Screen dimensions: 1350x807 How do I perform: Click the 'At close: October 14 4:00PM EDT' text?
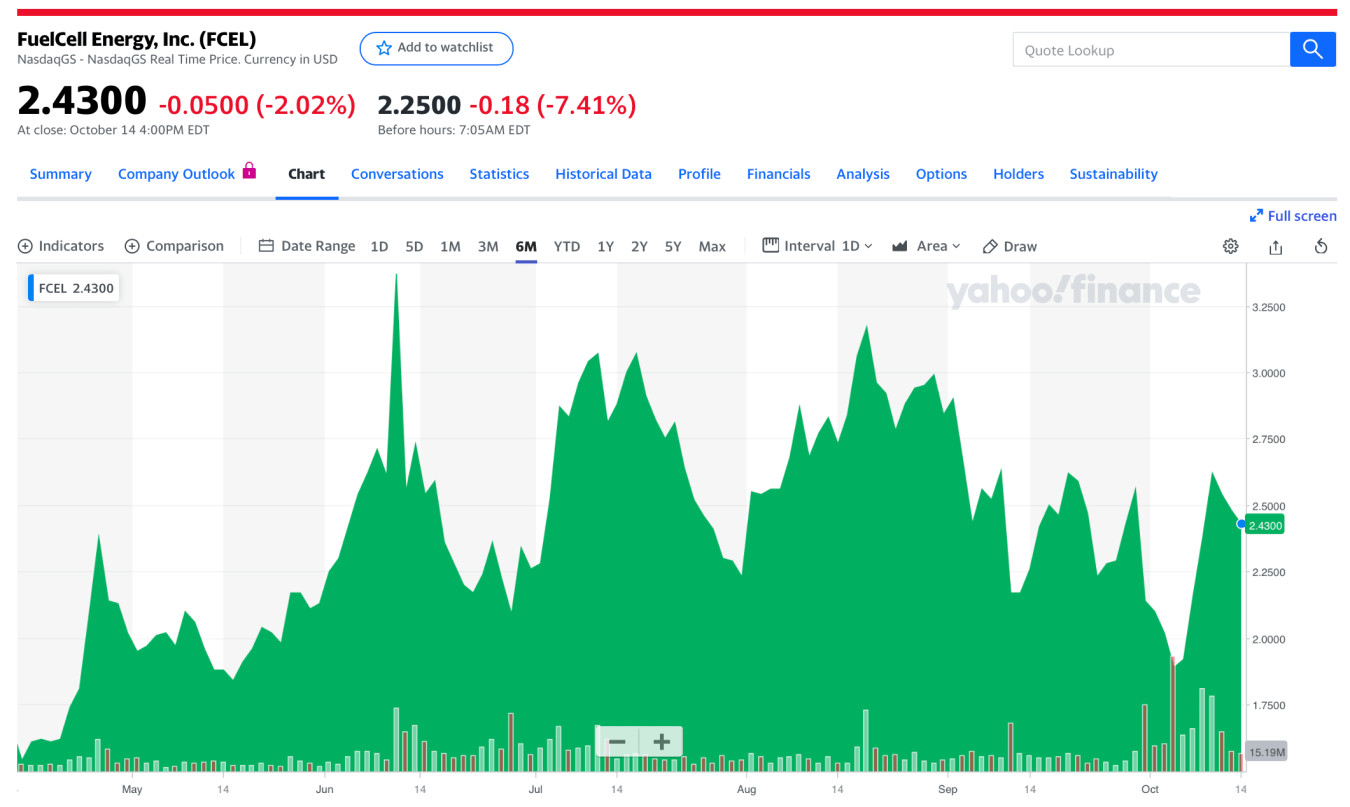click(113, 130)
